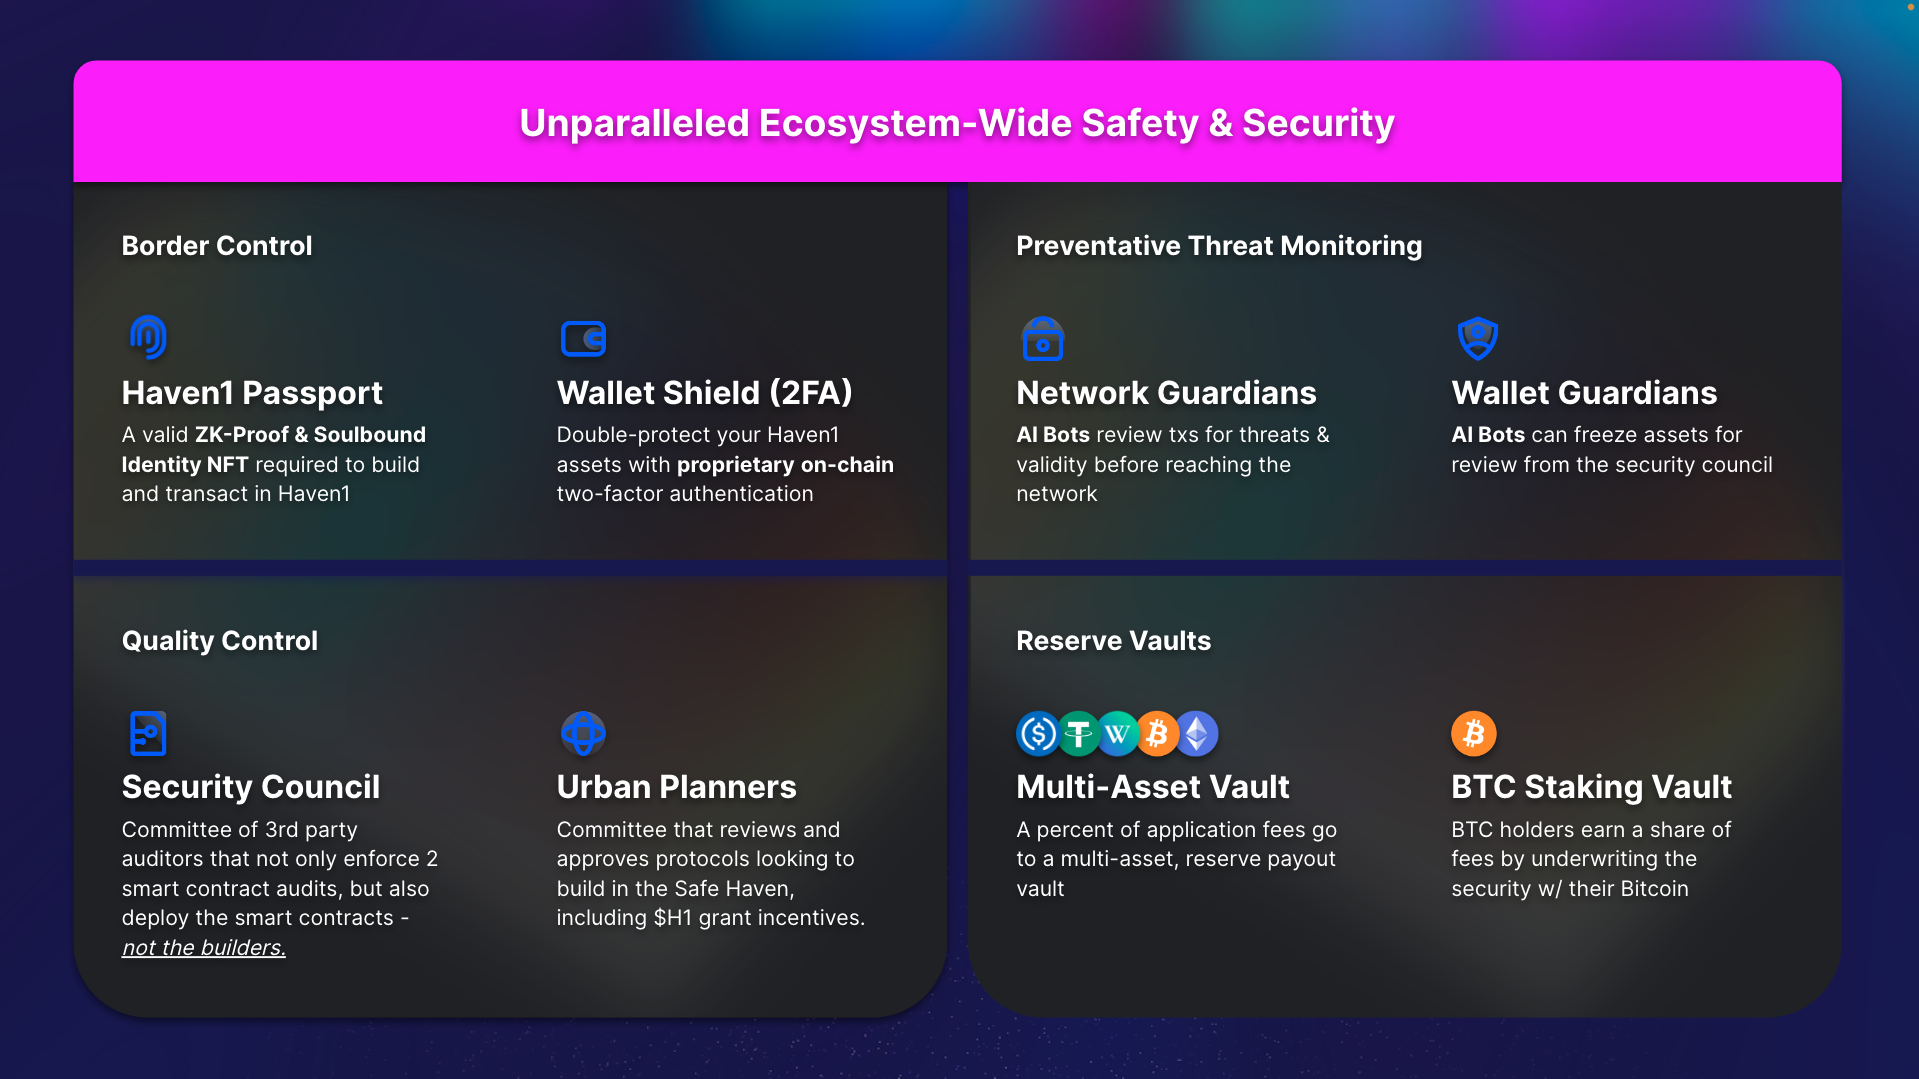Viewport: 1919px width, 1079px height.
Task: Select the Reserve Vaults section heading
Action: (x=1113, y=641)
